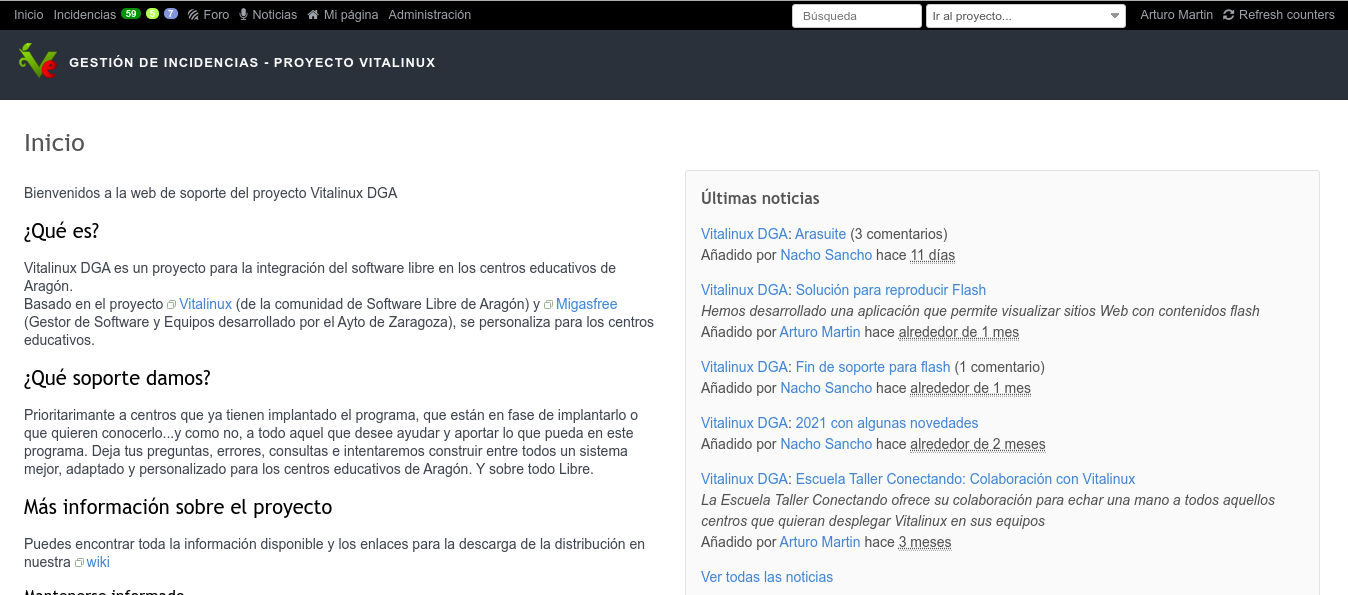Go to Mi página

coord(343,15)
